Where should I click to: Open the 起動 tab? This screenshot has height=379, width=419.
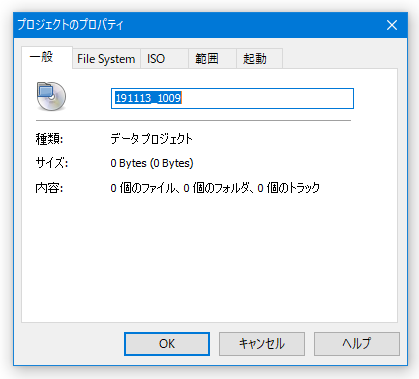tap(260, 59)
